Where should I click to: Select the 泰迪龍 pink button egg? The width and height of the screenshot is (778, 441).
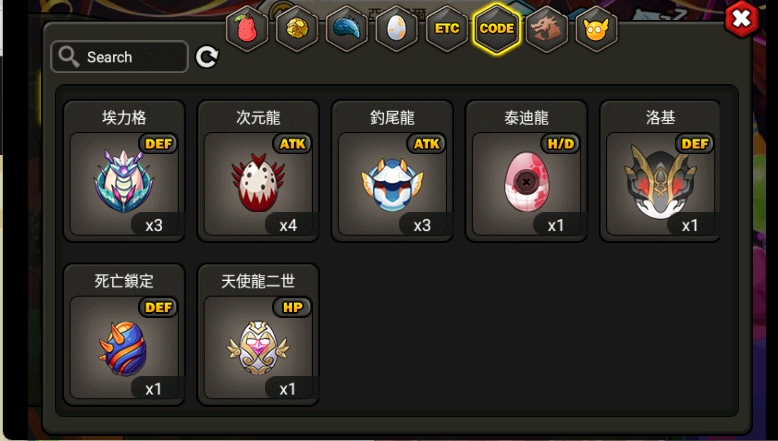(526, 171)
